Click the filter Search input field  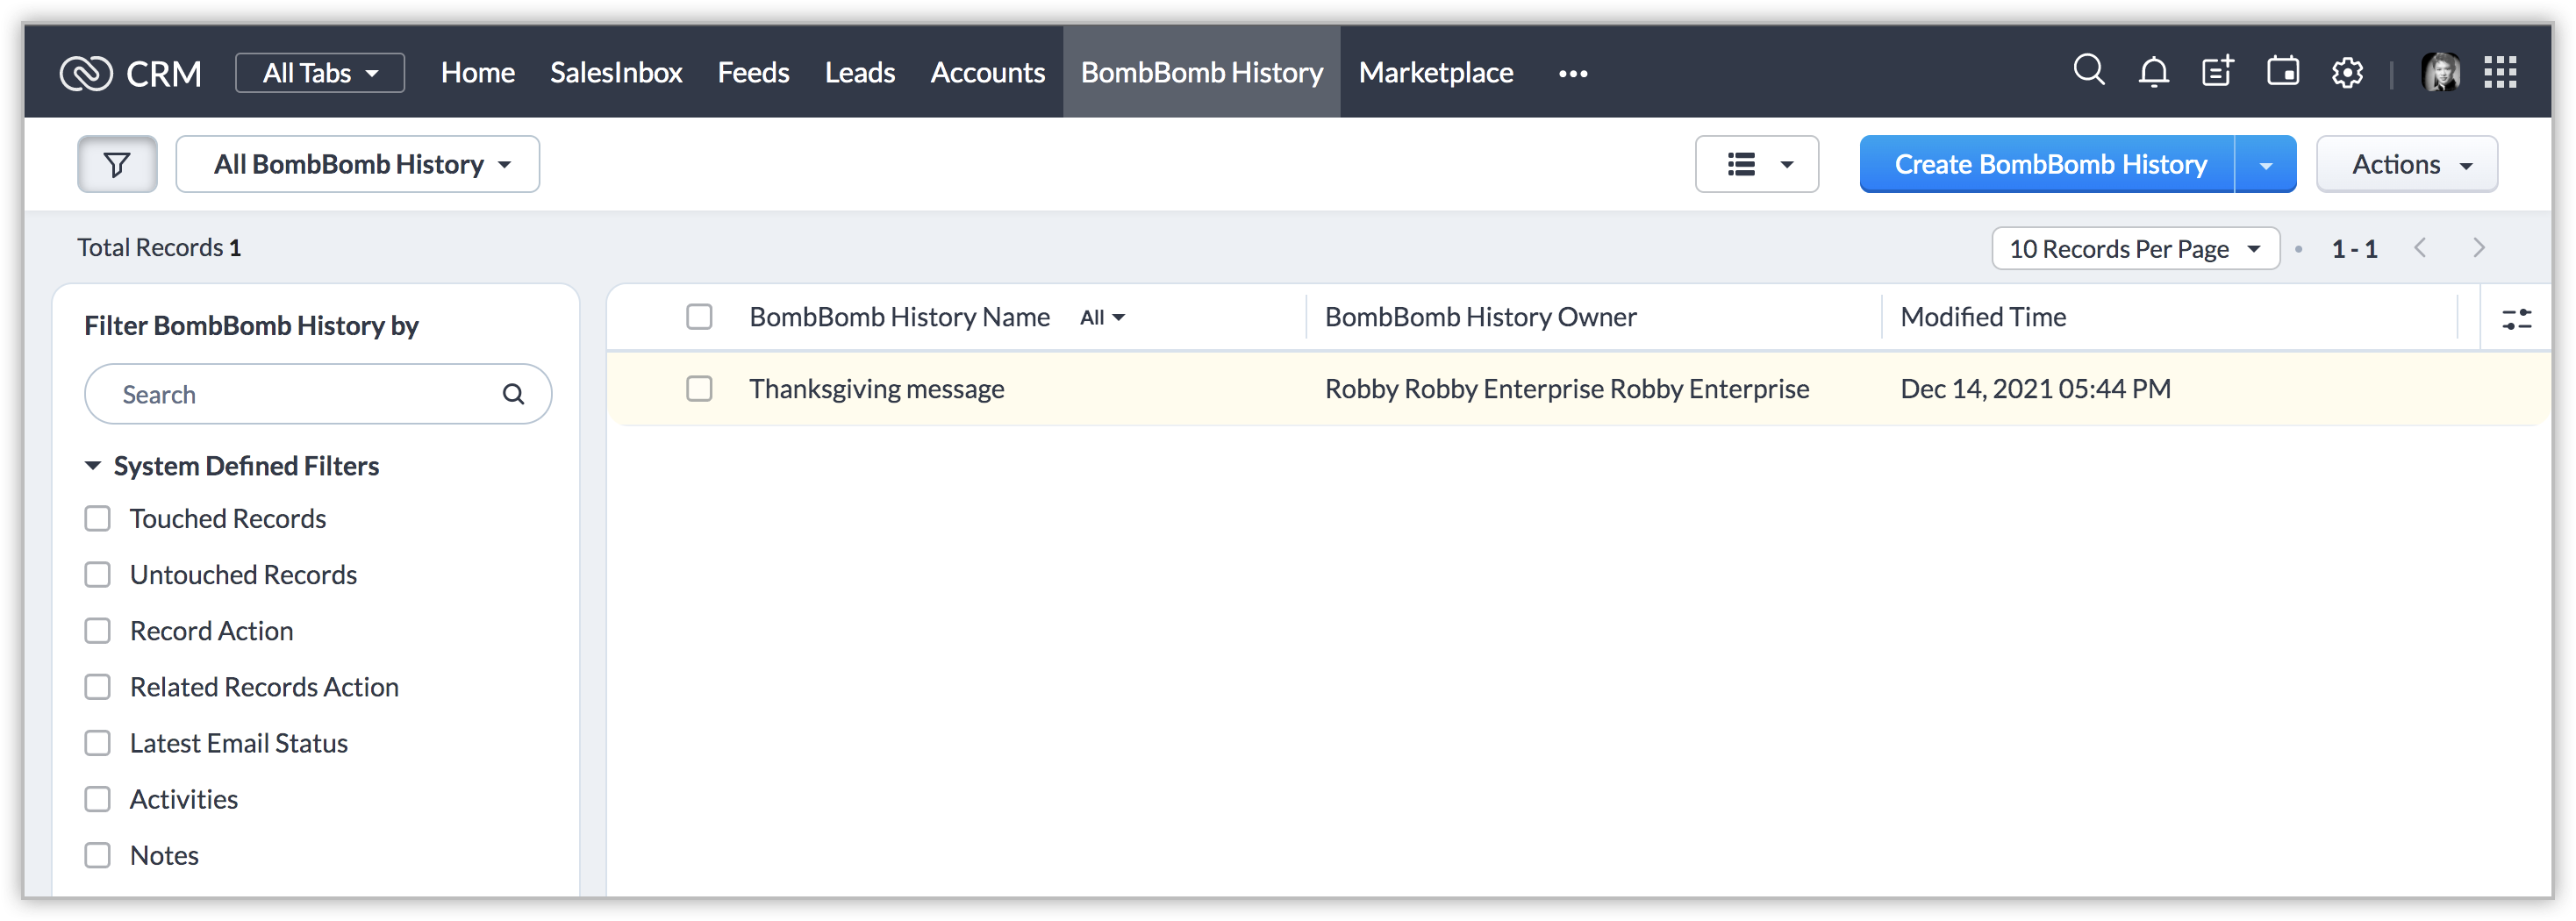point(318,395)
